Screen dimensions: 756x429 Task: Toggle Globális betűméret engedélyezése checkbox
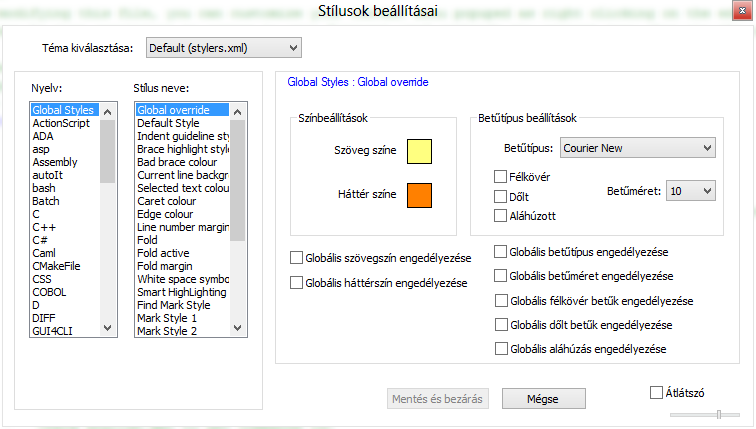501,275
